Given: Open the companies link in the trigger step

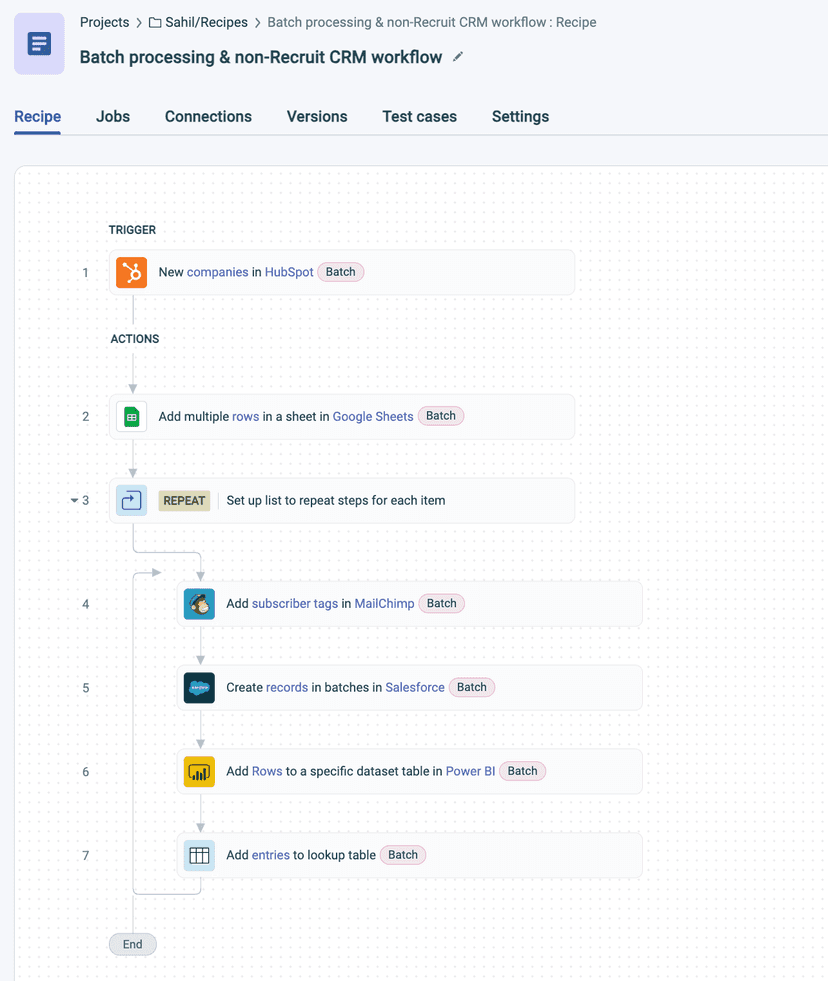Looking at the screenshot, I should tap(219, 271).
